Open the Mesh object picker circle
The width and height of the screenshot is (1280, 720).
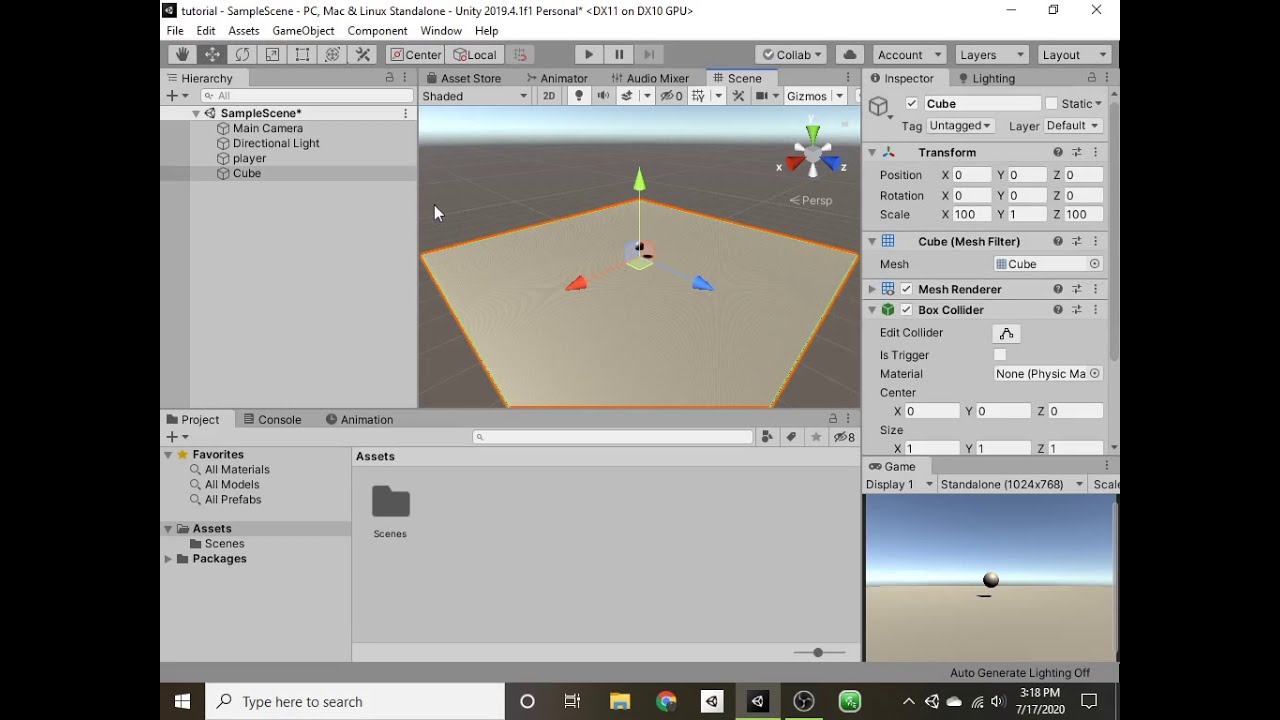coord(1094,264)
